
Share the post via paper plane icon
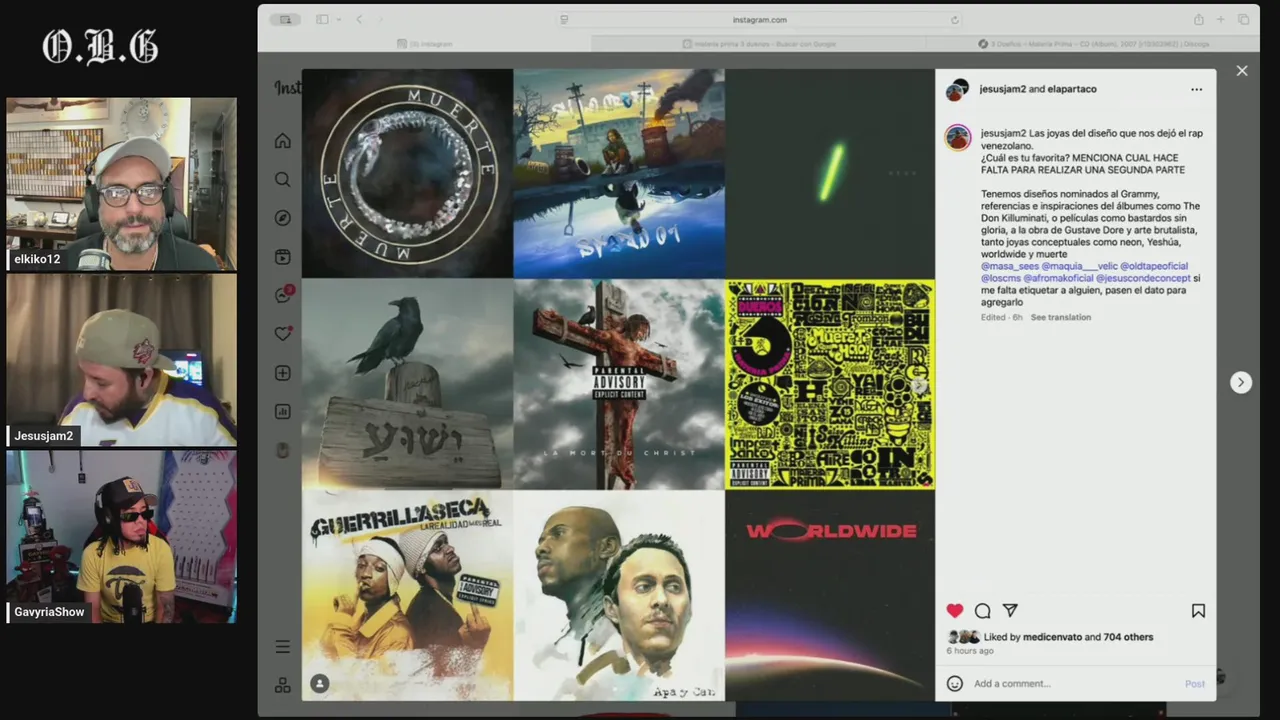(x=1010, y=611)
